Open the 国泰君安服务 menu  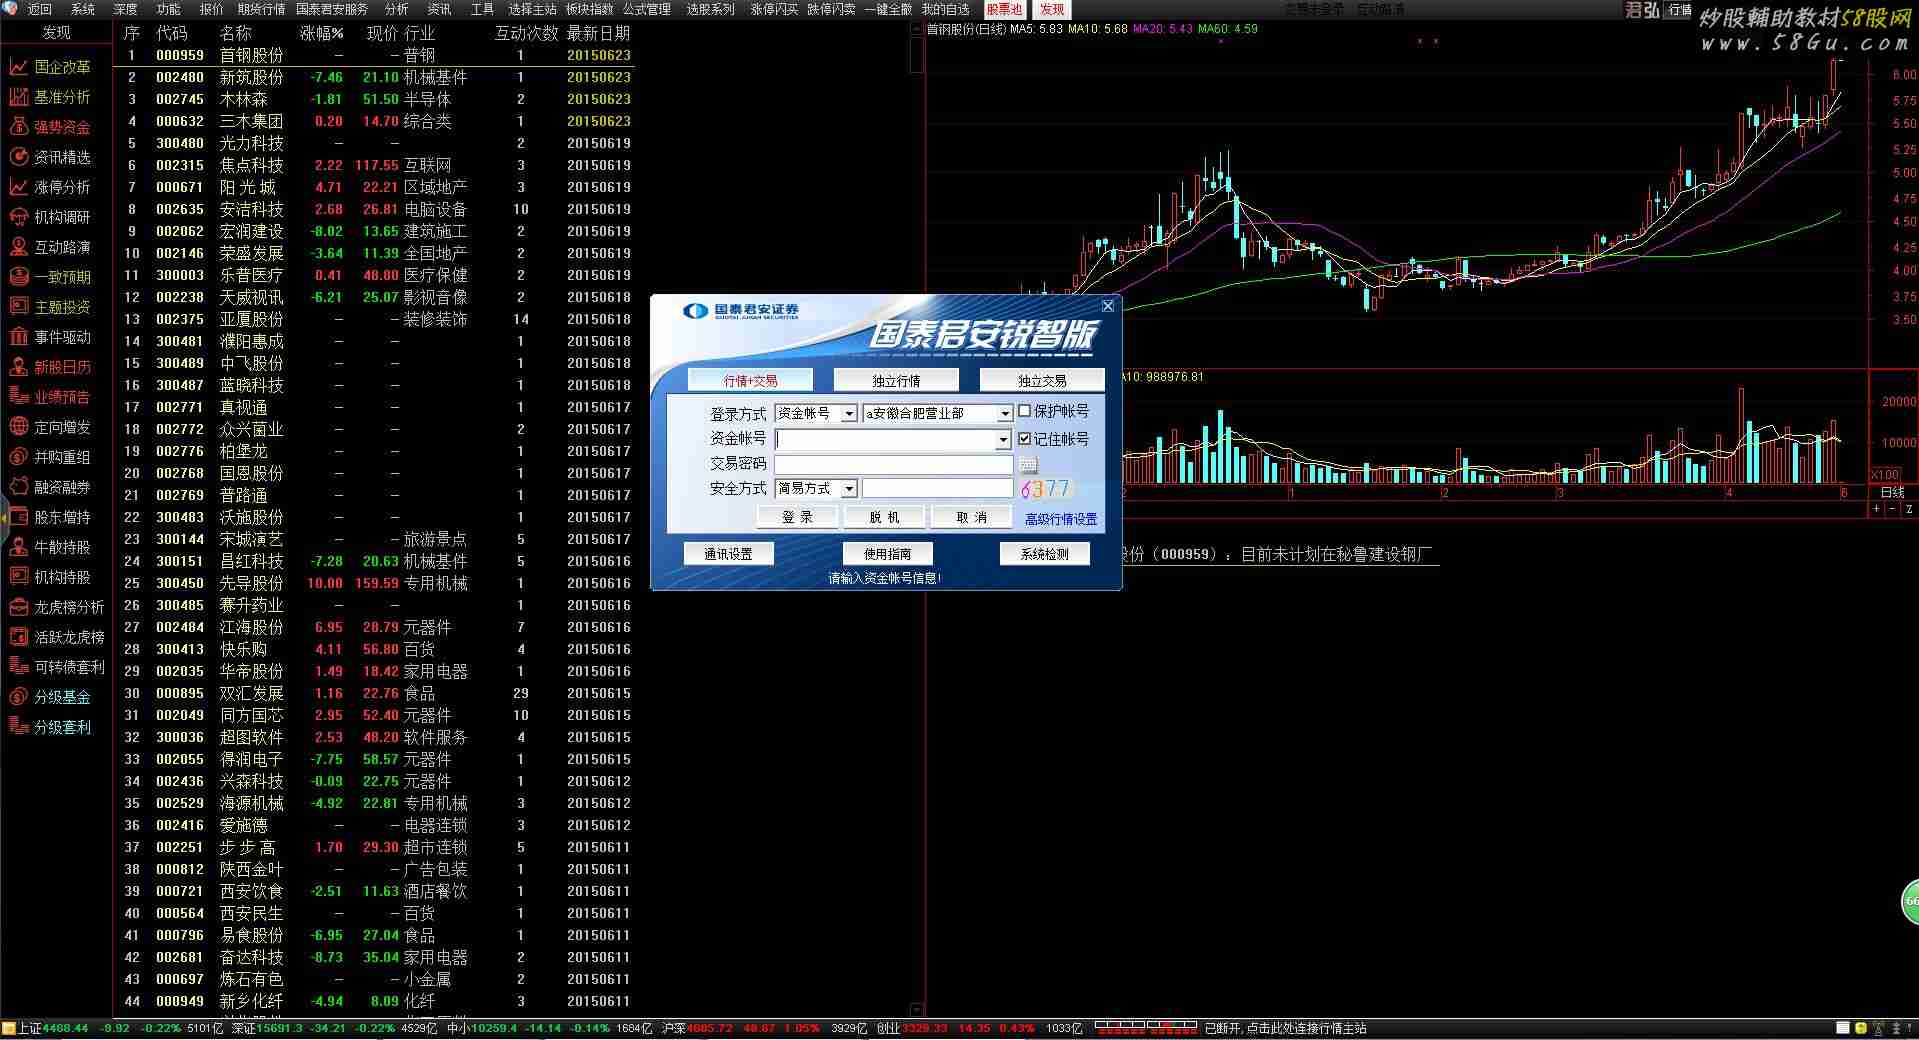click(332, 9)
